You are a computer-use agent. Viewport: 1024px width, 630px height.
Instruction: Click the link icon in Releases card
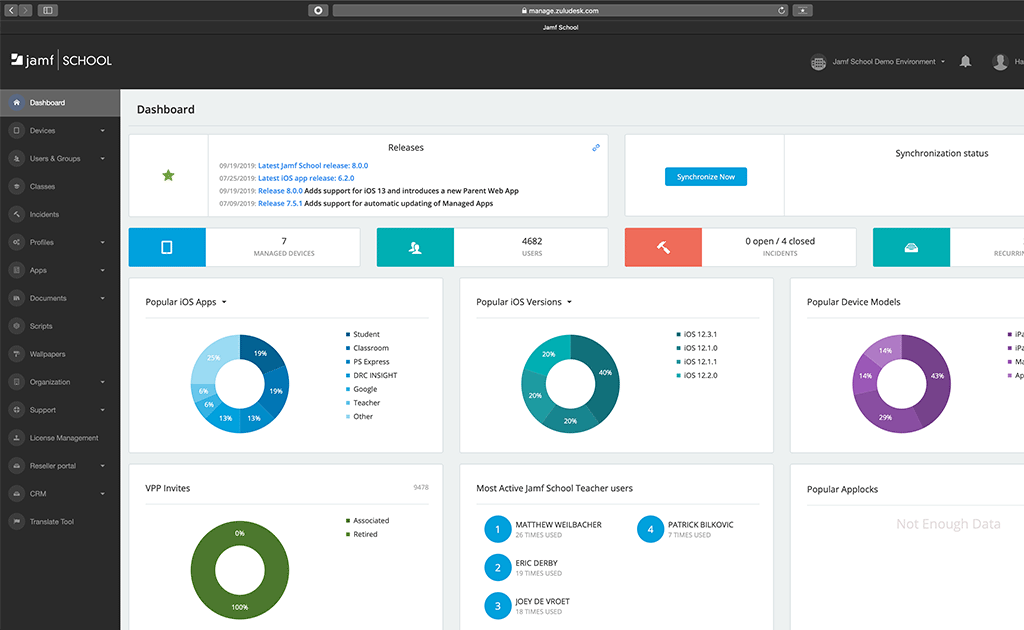pos(596,148)
